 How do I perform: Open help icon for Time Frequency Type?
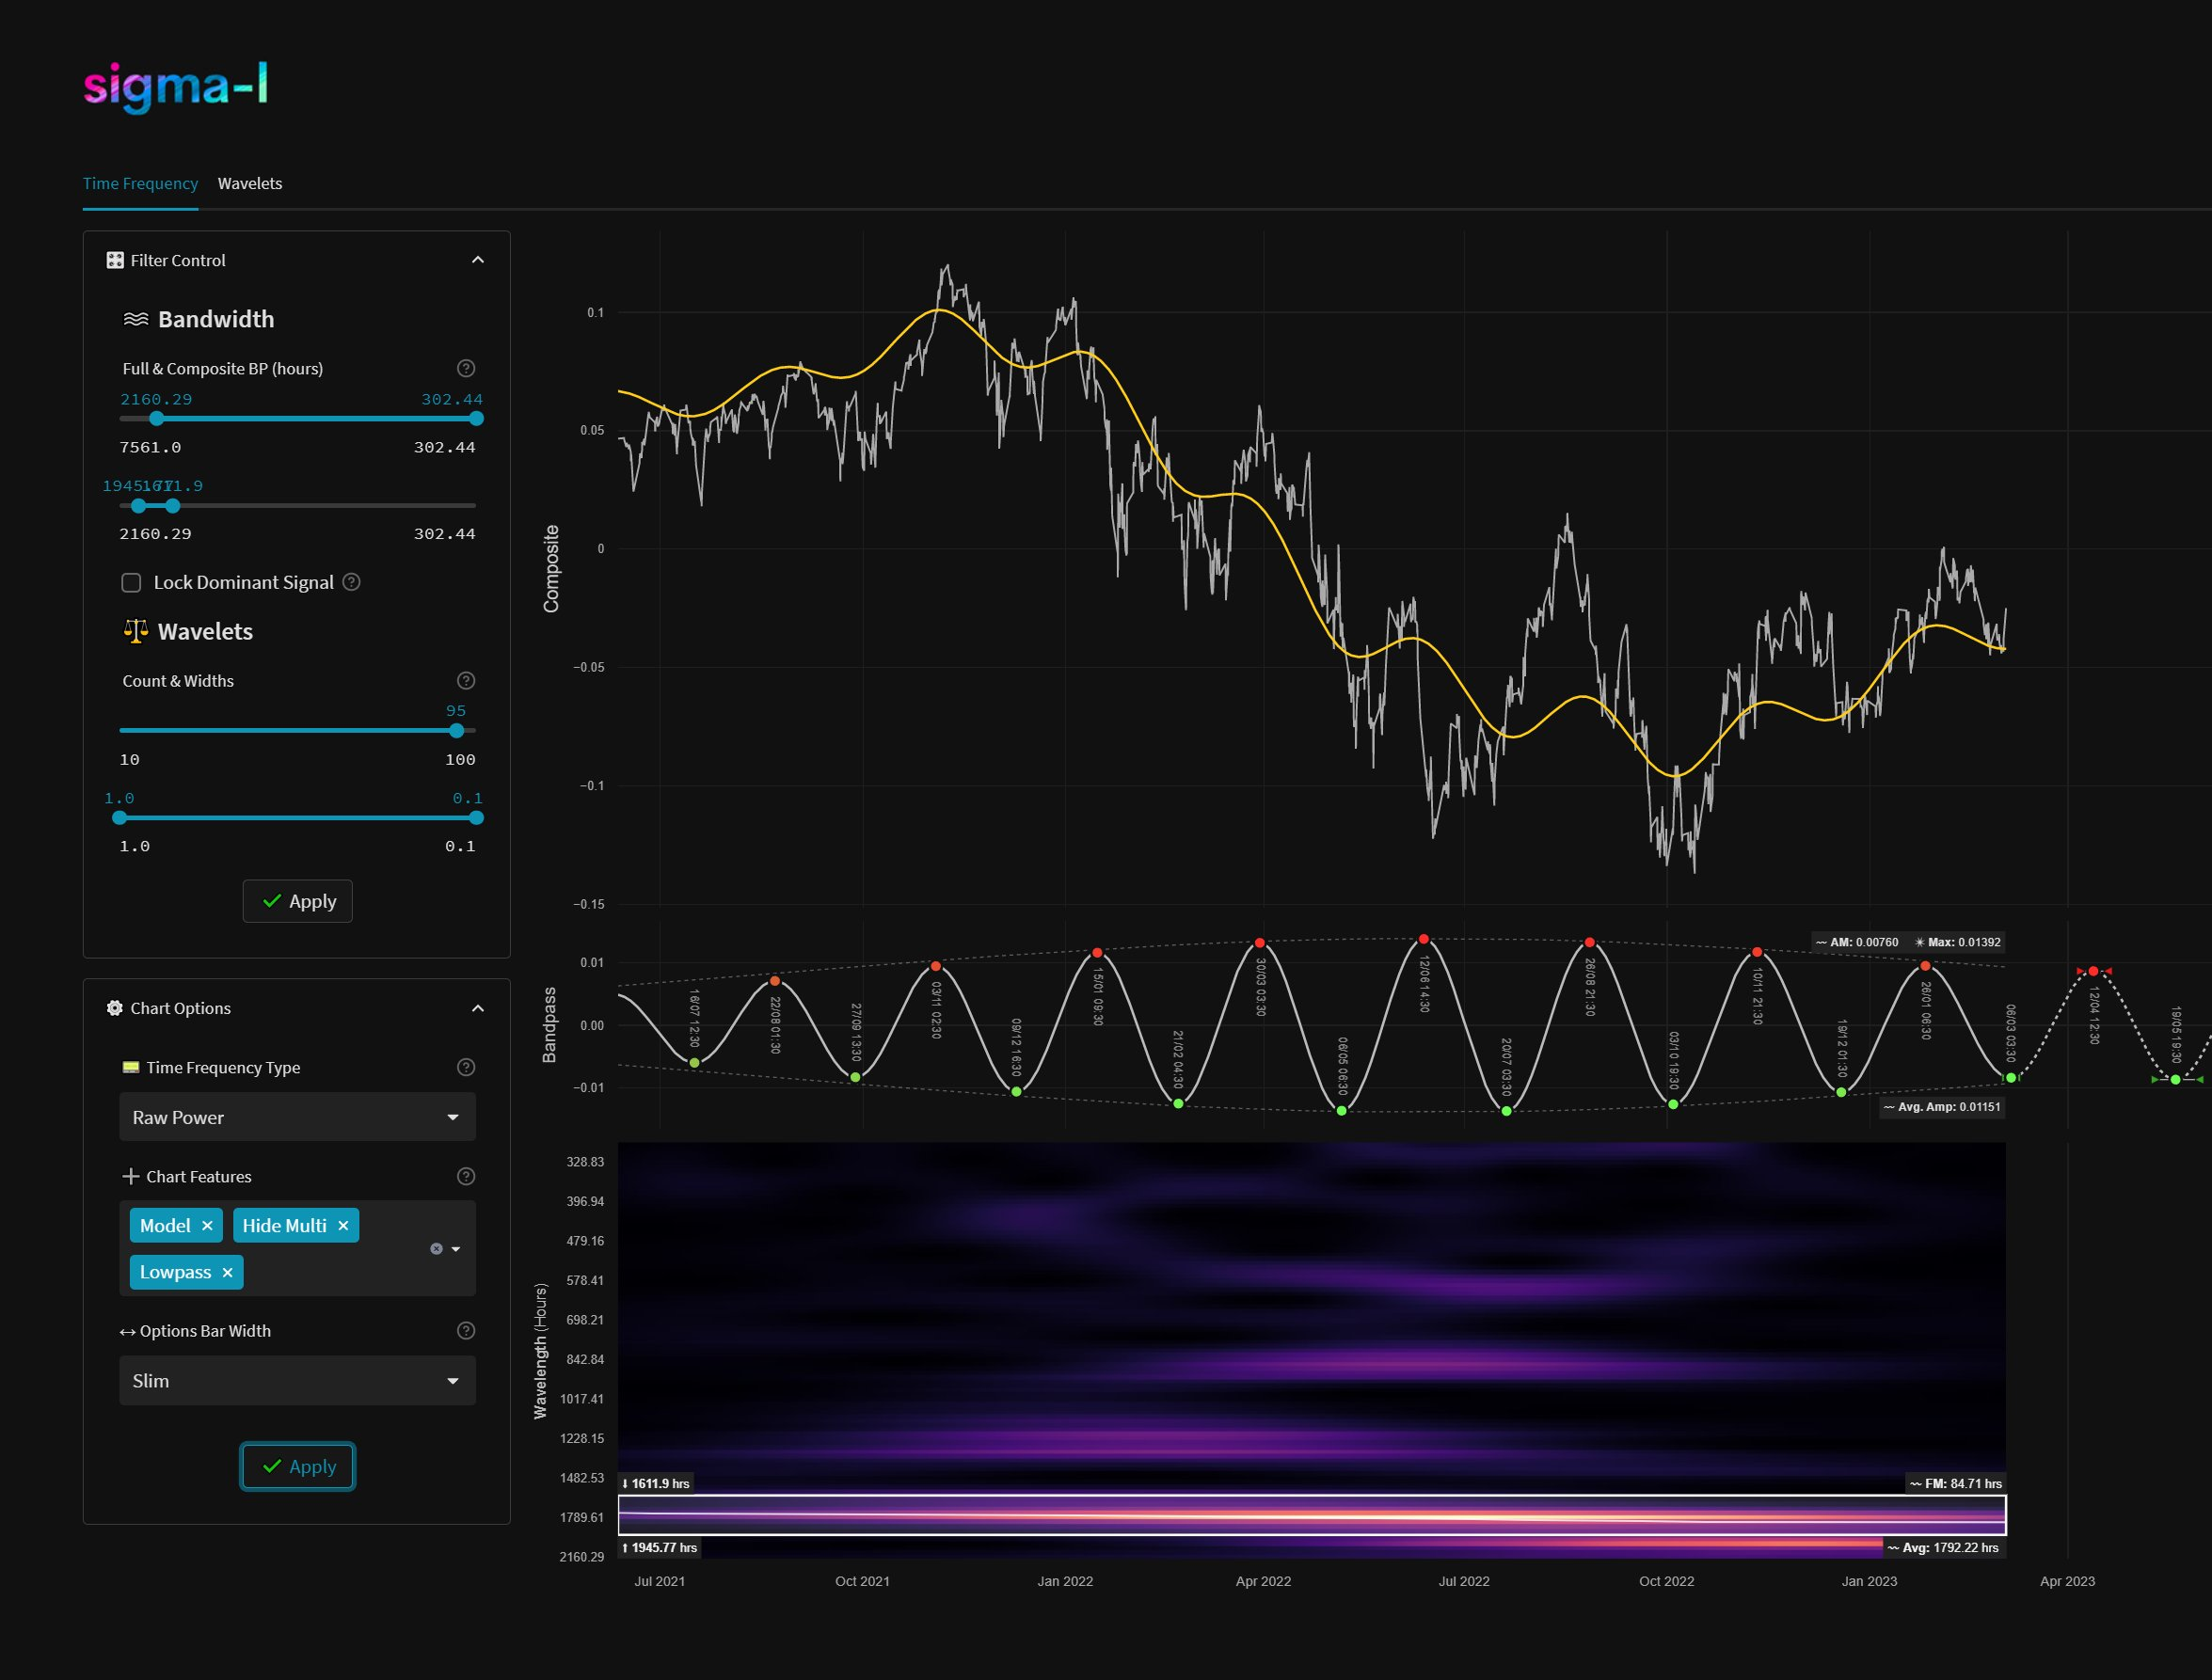tap(466, 1067)
